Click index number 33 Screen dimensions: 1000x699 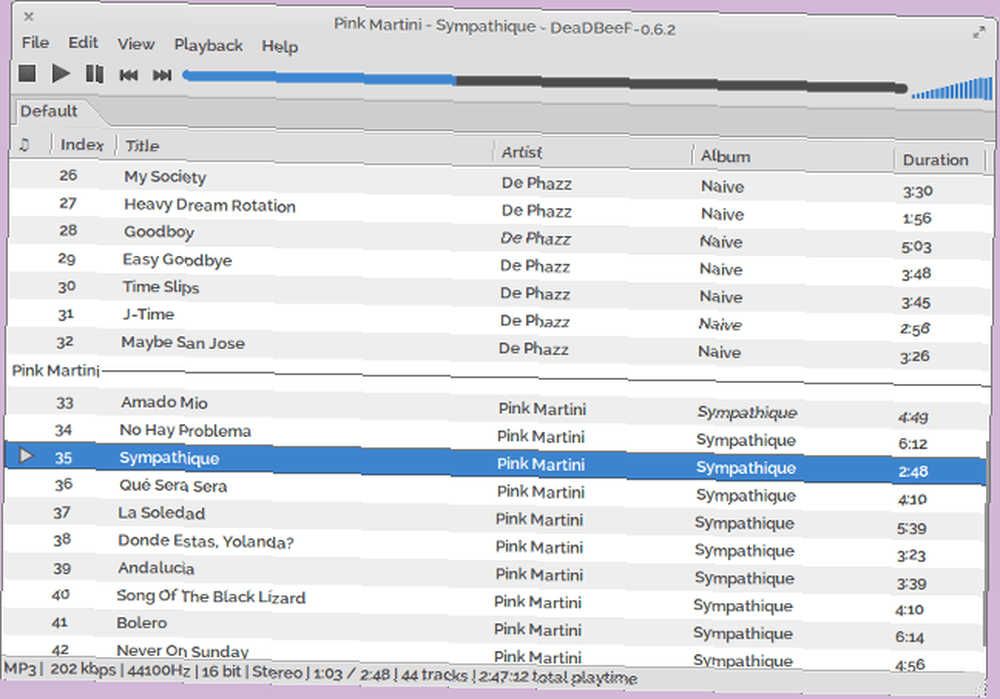64,403
